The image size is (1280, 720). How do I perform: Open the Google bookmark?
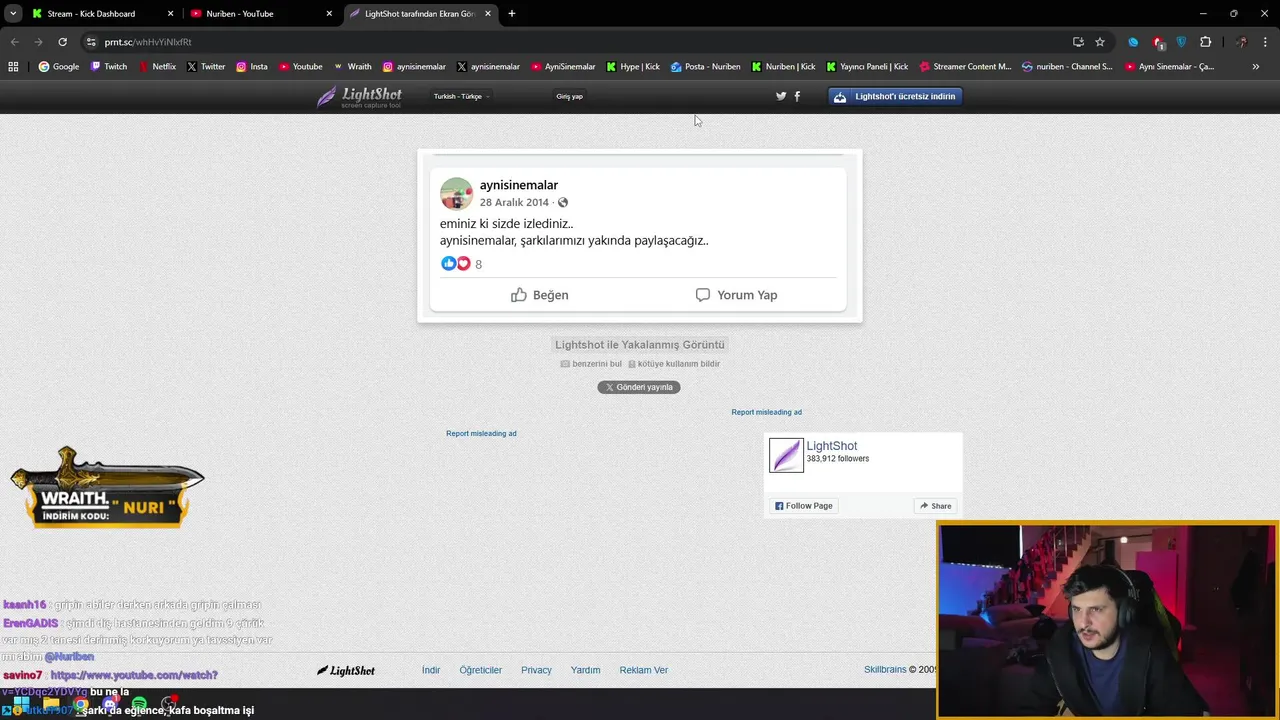click(x=59, y=67)
